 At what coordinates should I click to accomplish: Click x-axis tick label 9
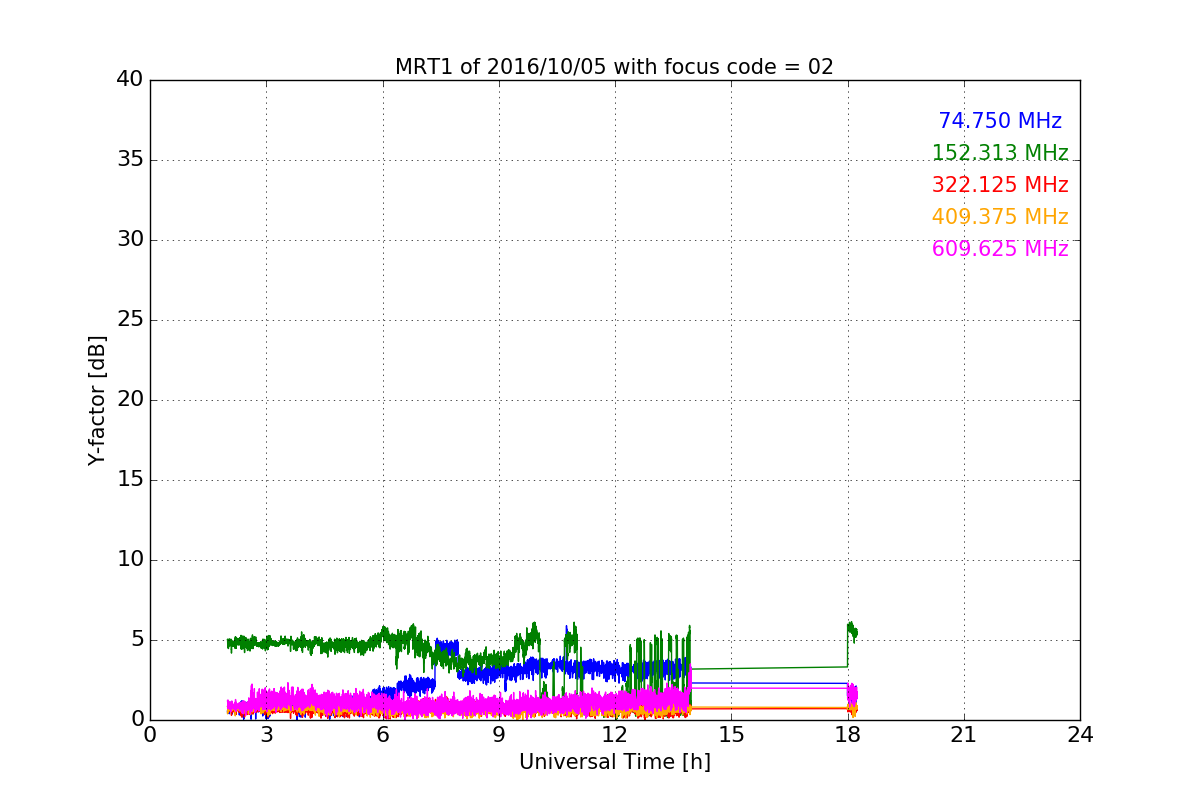click(499, 735)
